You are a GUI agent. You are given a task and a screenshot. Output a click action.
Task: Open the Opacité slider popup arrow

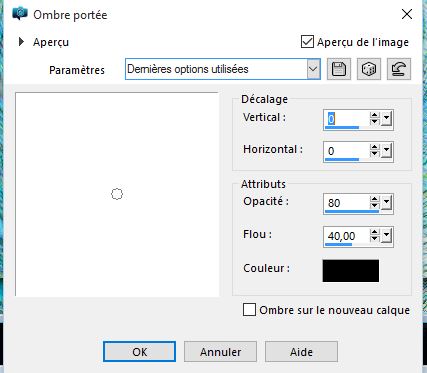tap(386, 203)
